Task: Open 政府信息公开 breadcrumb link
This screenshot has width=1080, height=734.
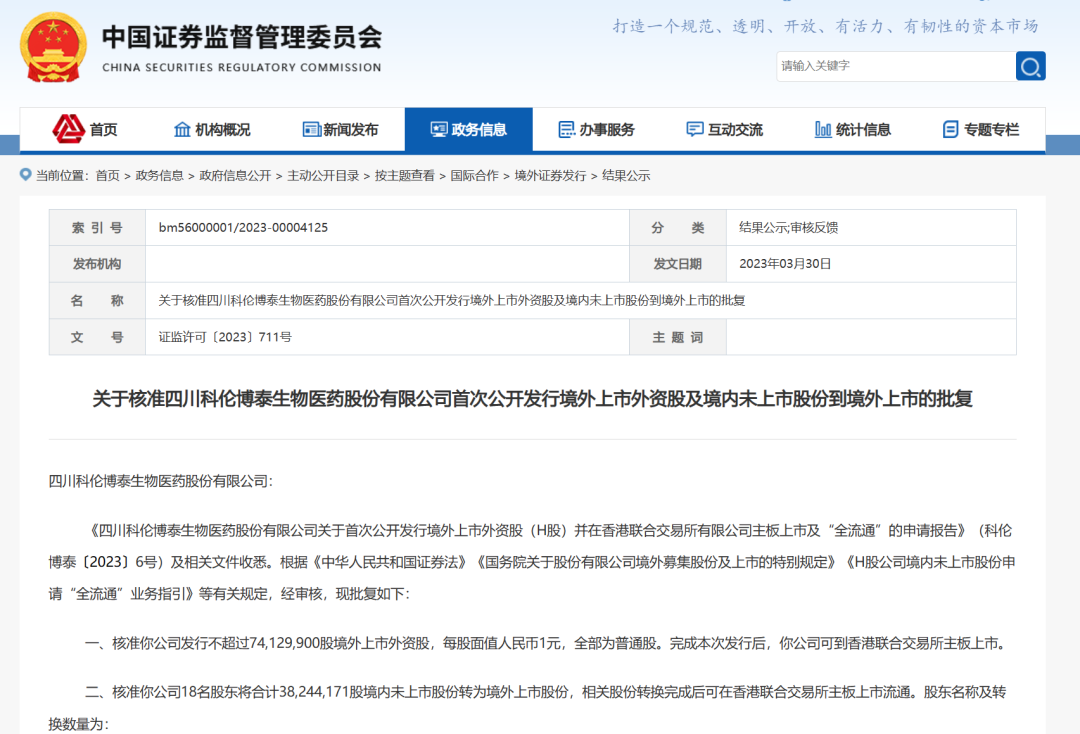Action: click(x=236, y=176)
